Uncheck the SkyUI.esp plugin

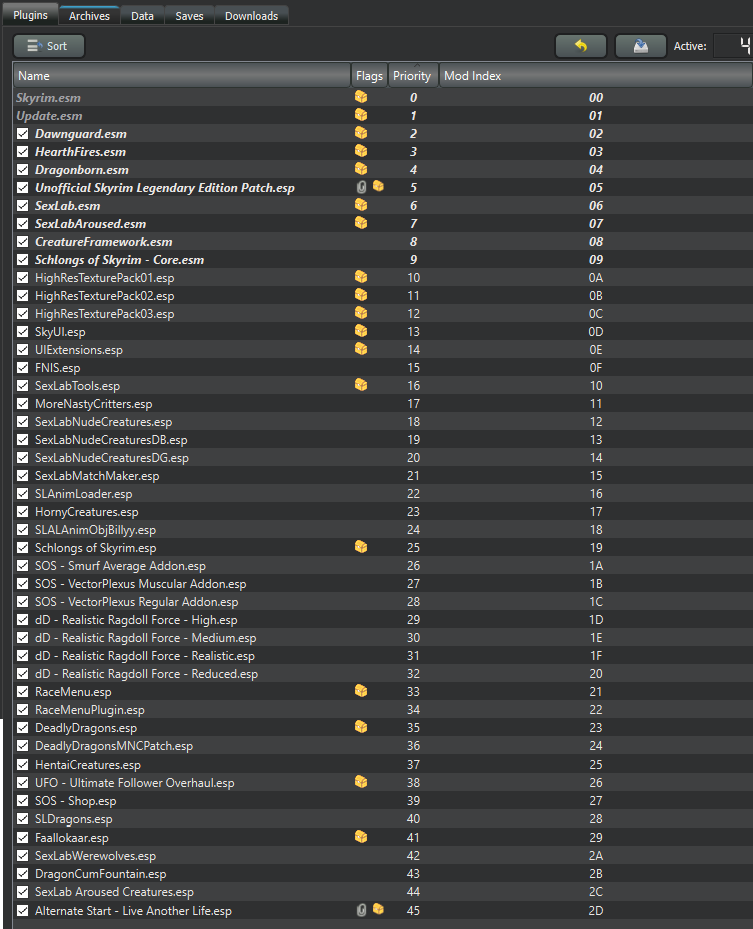point(23,332)
